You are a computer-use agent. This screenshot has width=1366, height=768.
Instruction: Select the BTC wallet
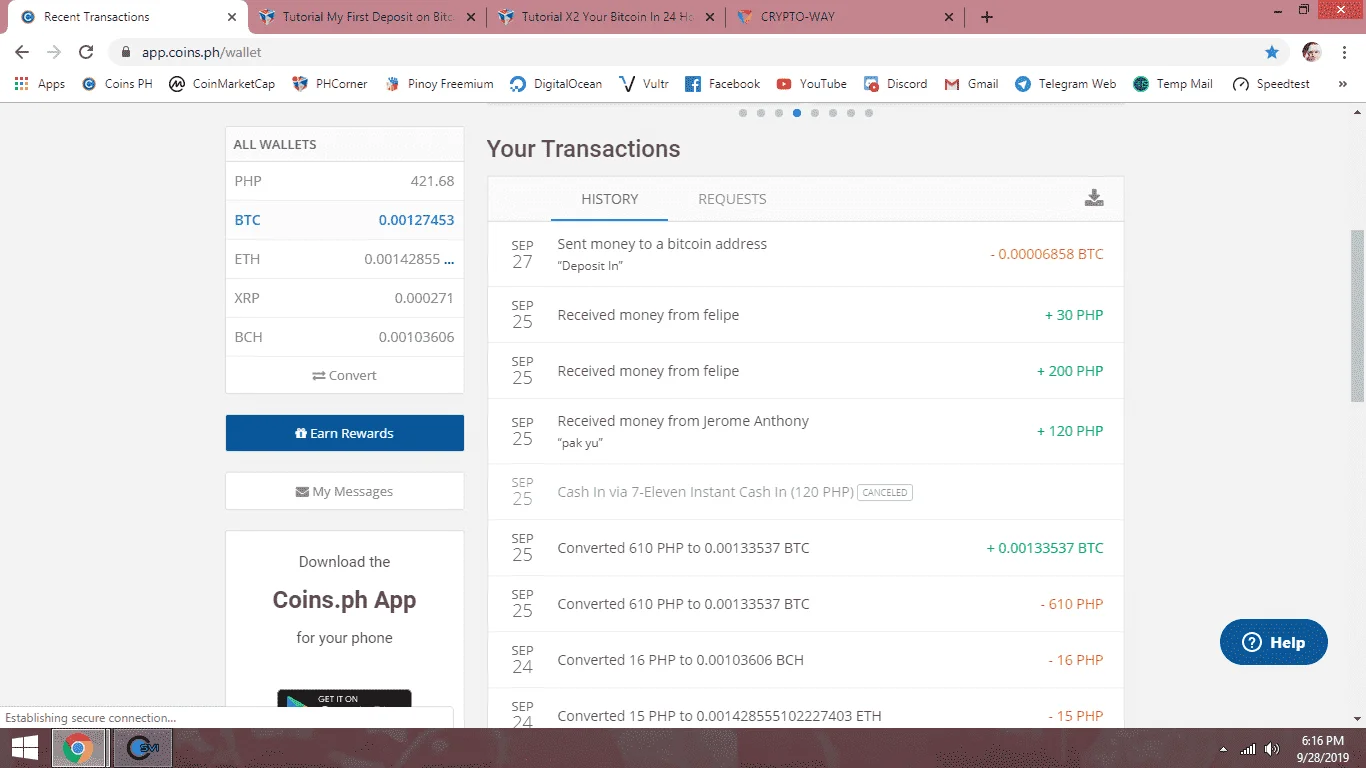click(345, 220)
